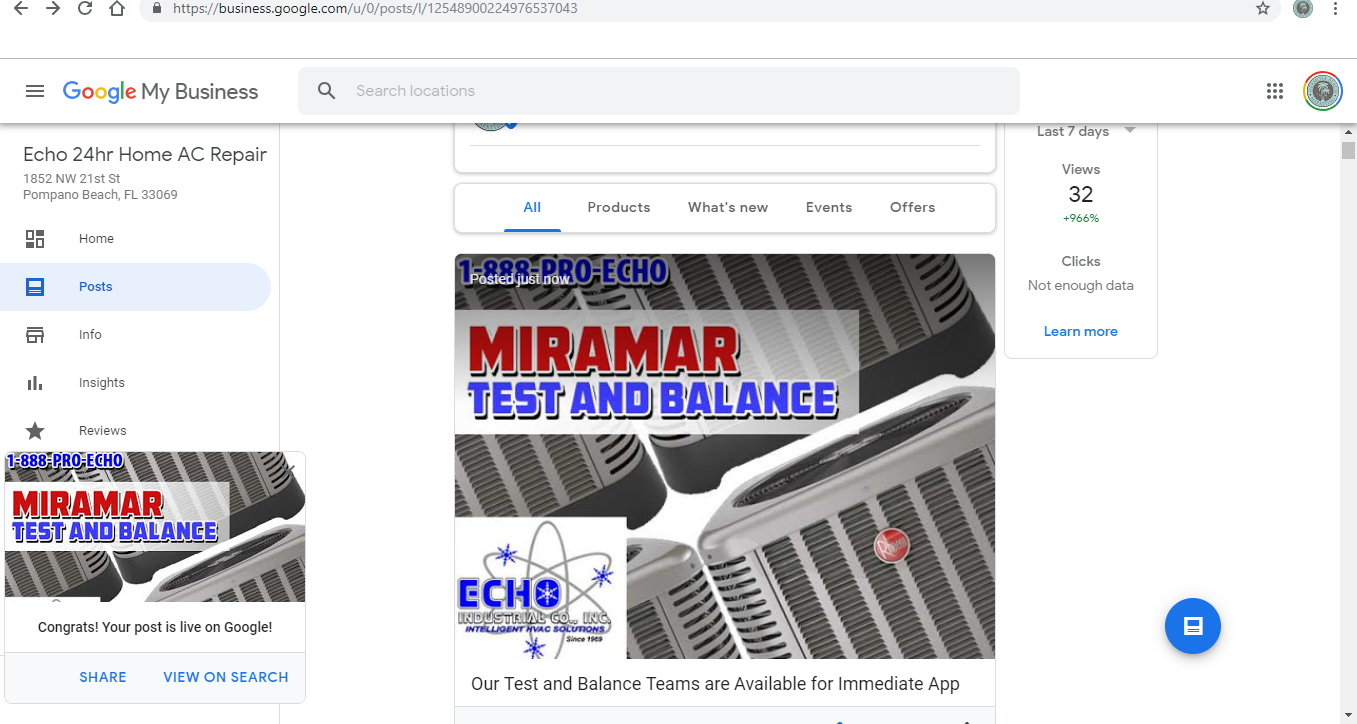The image size is (1357, 724).
Task: Open the Events tab
Action: coord(828,207)
